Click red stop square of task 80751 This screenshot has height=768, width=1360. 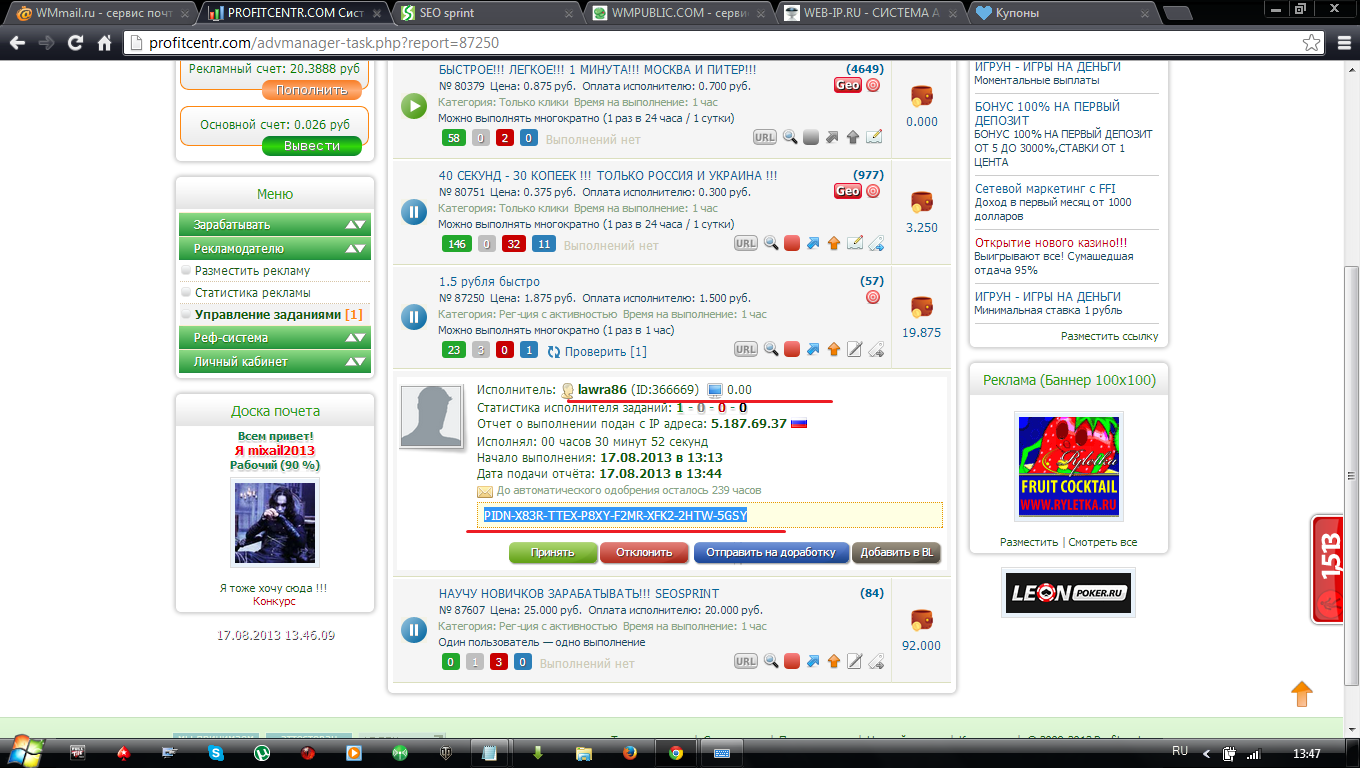[x=792, y=243]
